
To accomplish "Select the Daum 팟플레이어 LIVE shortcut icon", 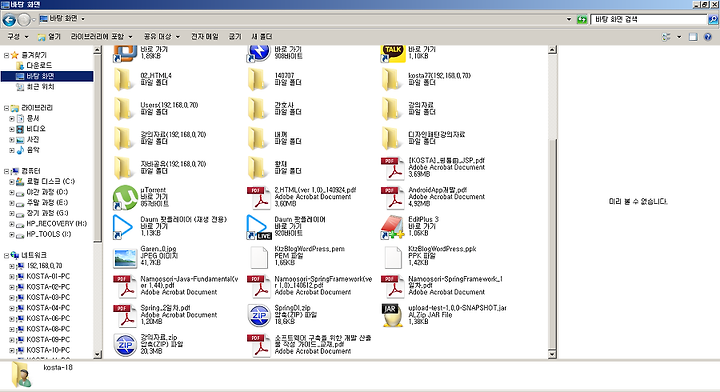I will 259,227.
